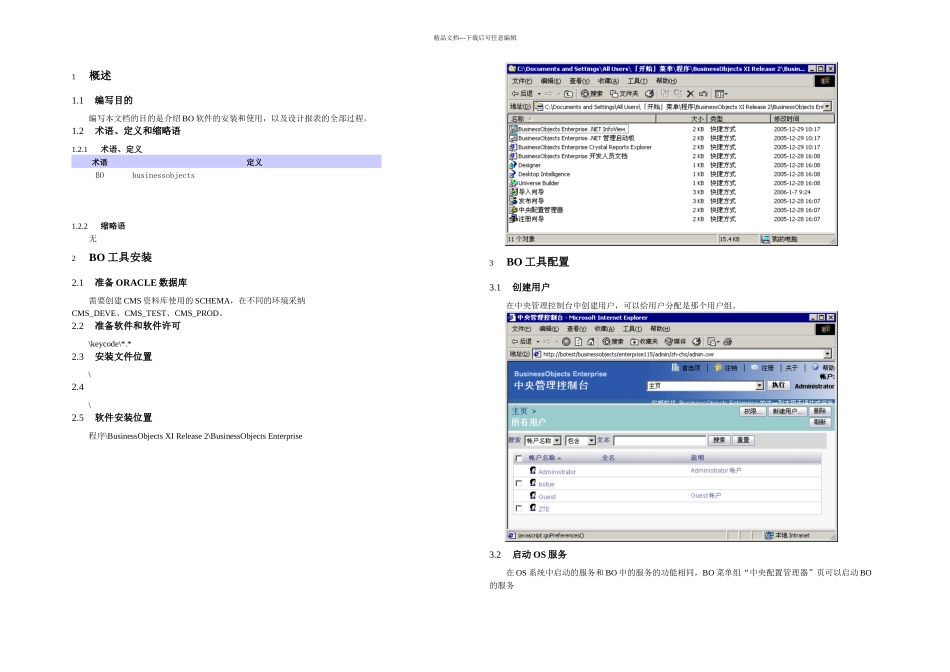
Task: Click the delete X icon in Explorer toolbar
Action: [x=690, y=94]
